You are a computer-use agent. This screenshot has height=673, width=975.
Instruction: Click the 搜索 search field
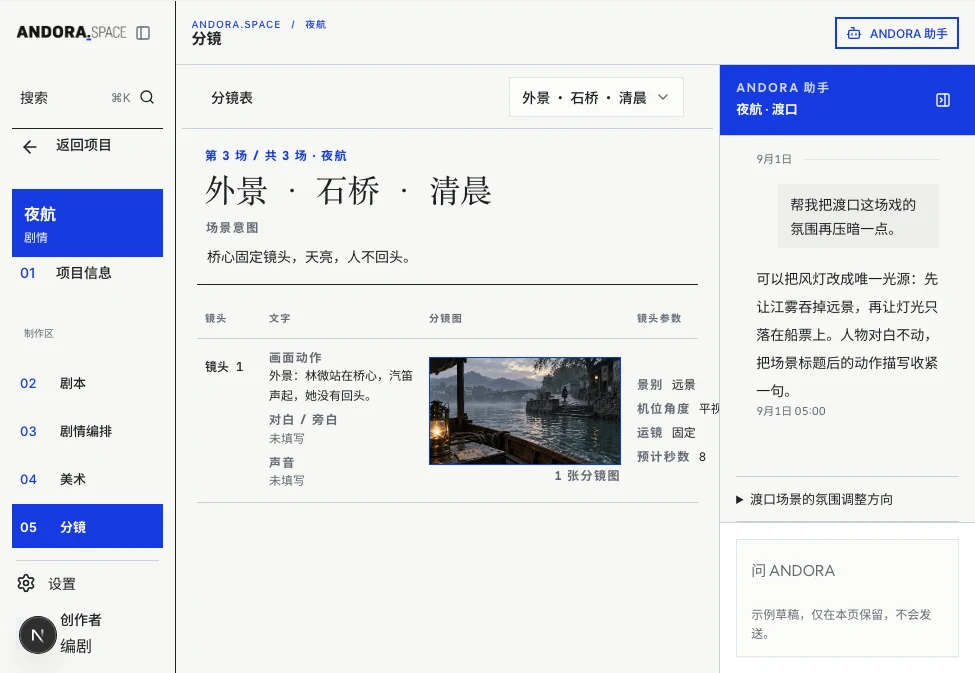[87, 97]
